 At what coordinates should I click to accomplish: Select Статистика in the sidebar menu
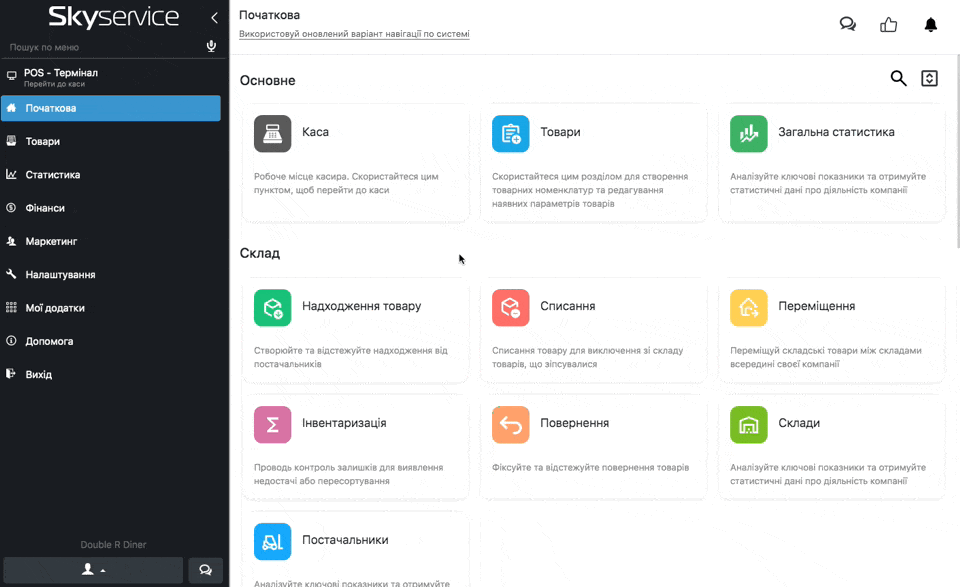click(x=53, y=175)
